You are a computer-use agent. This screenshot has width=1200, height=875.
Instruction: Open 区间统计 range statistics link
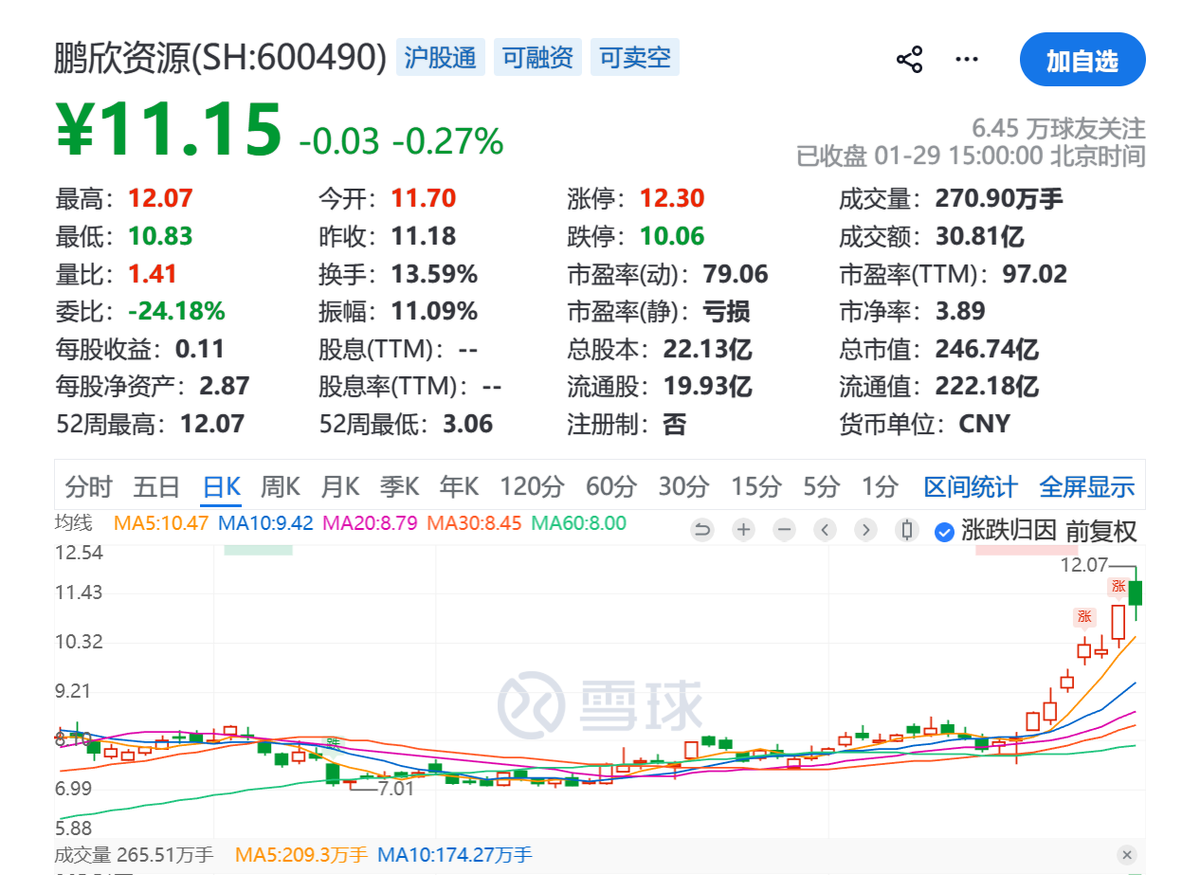pyautogui.click(x=970, y=487)
